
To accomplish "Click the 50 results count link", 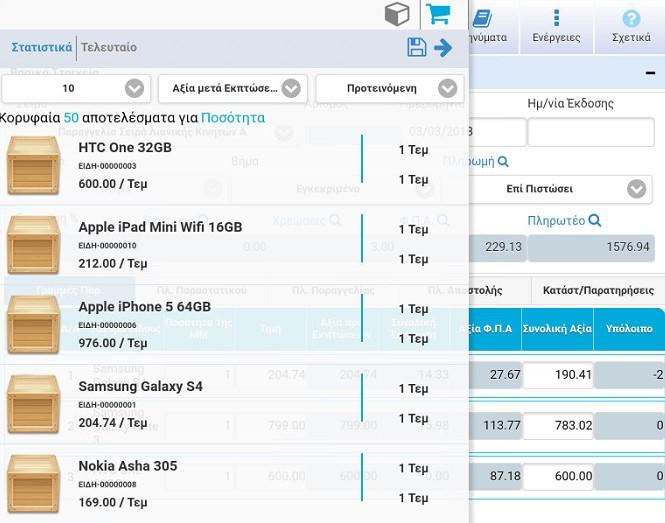I will pos(71,117).
